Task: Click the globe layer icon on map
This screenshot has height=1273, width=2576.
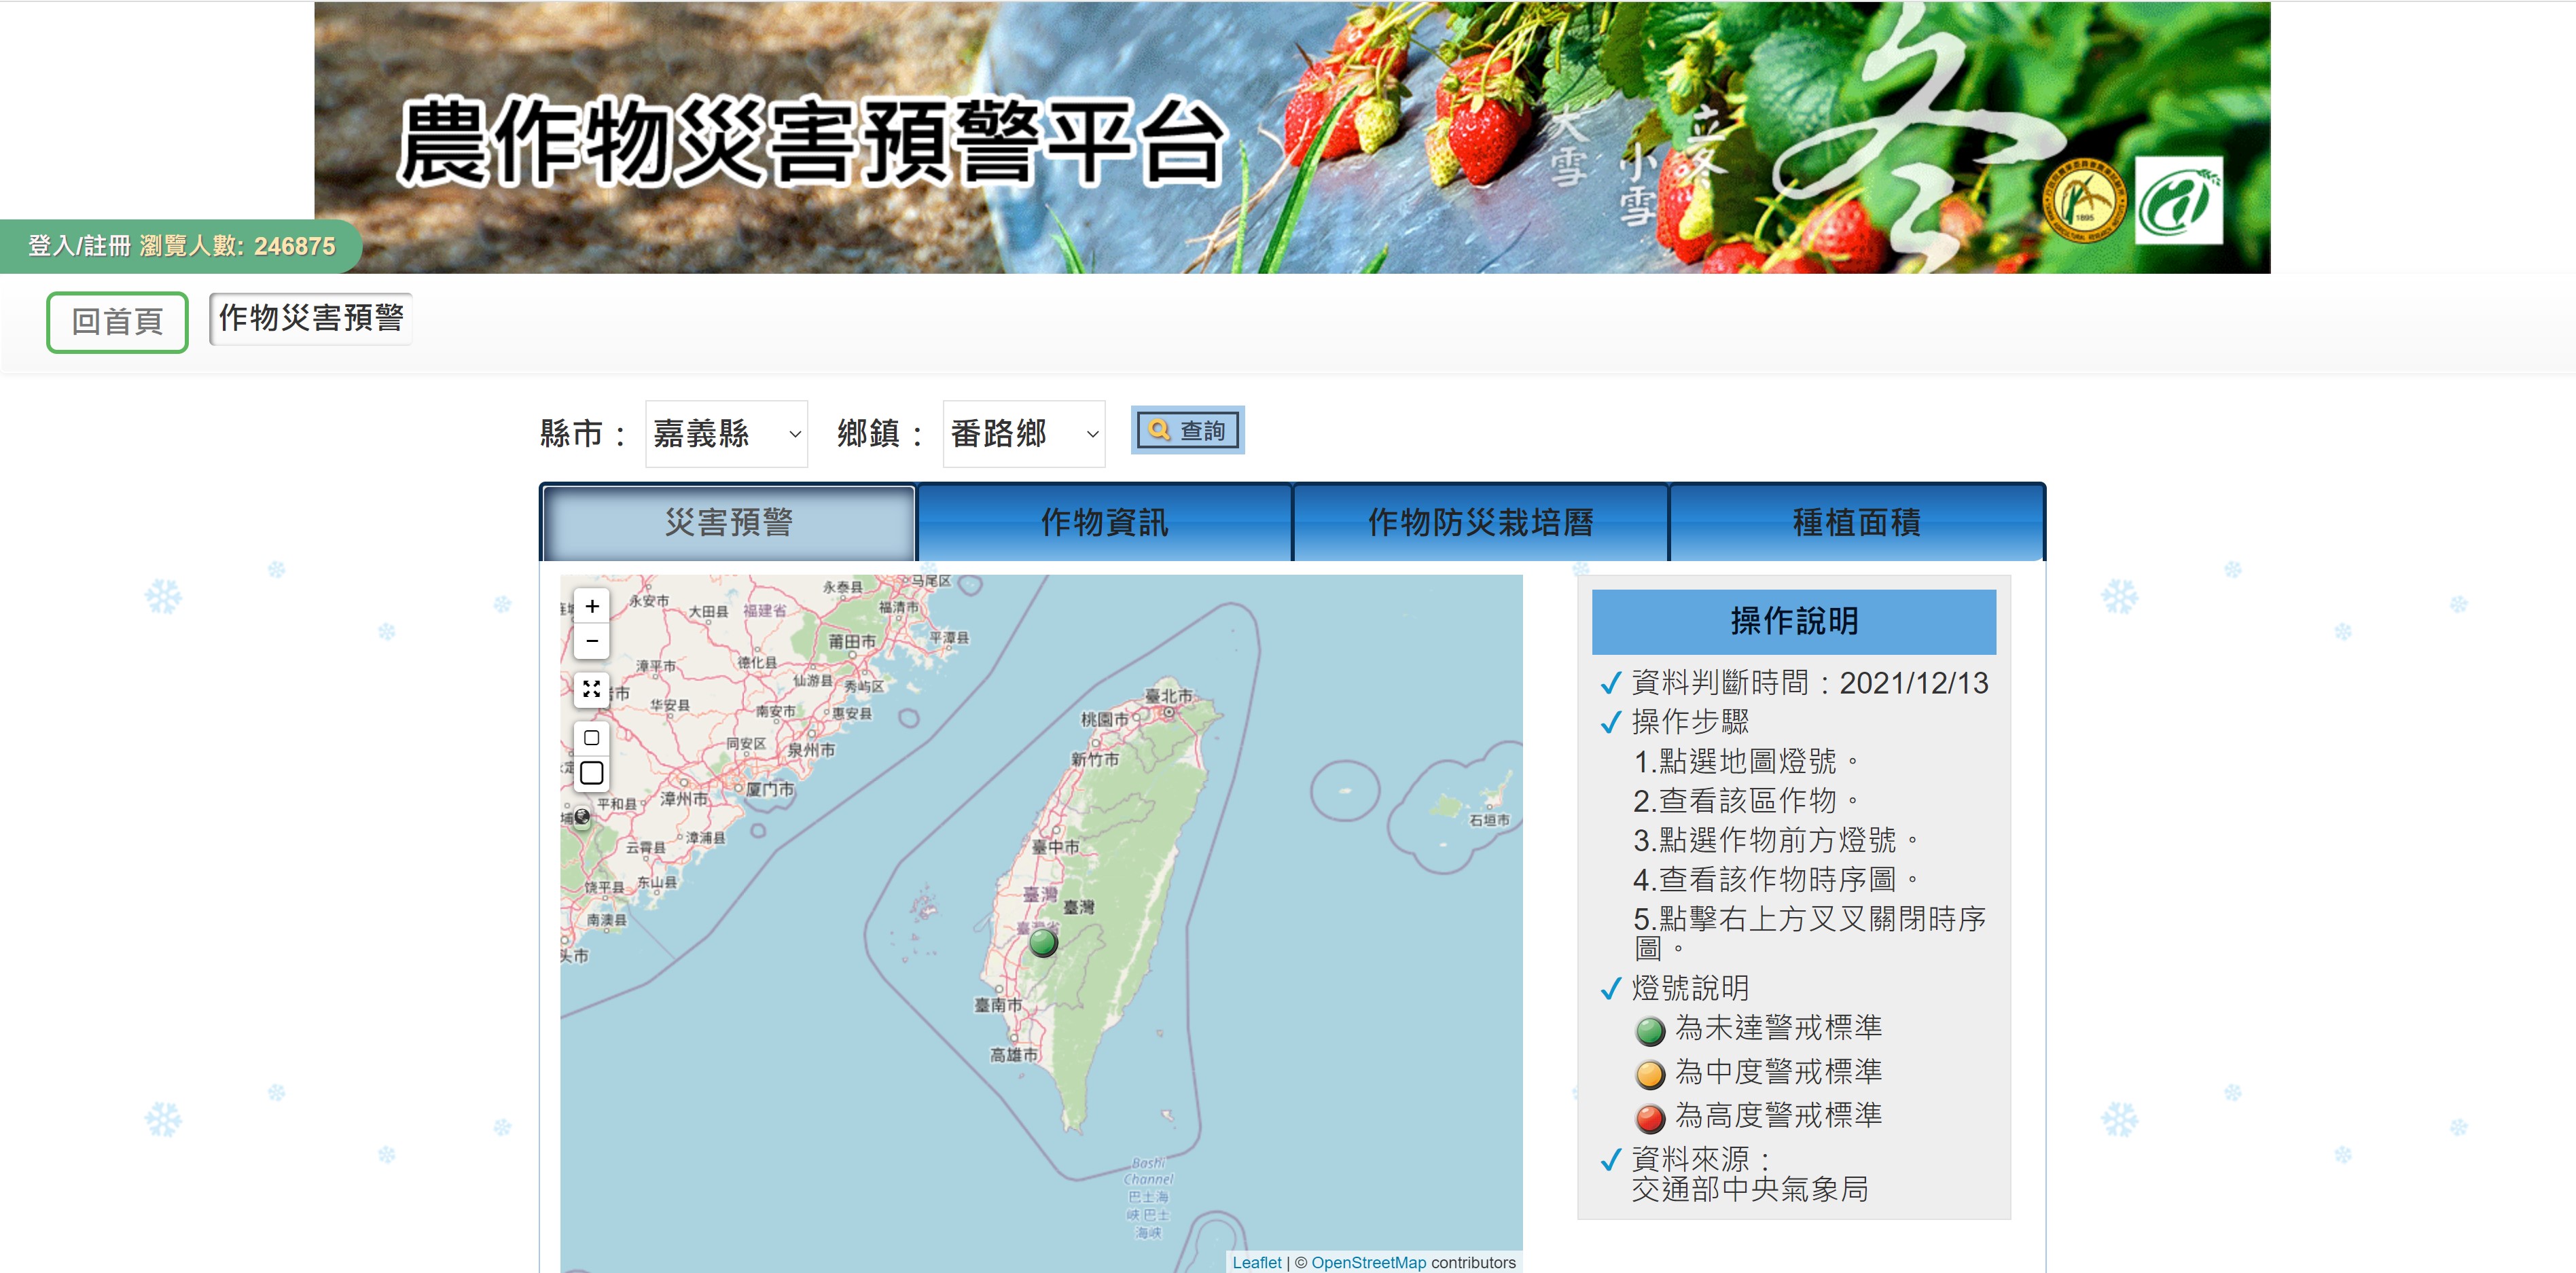Action: 582,817
